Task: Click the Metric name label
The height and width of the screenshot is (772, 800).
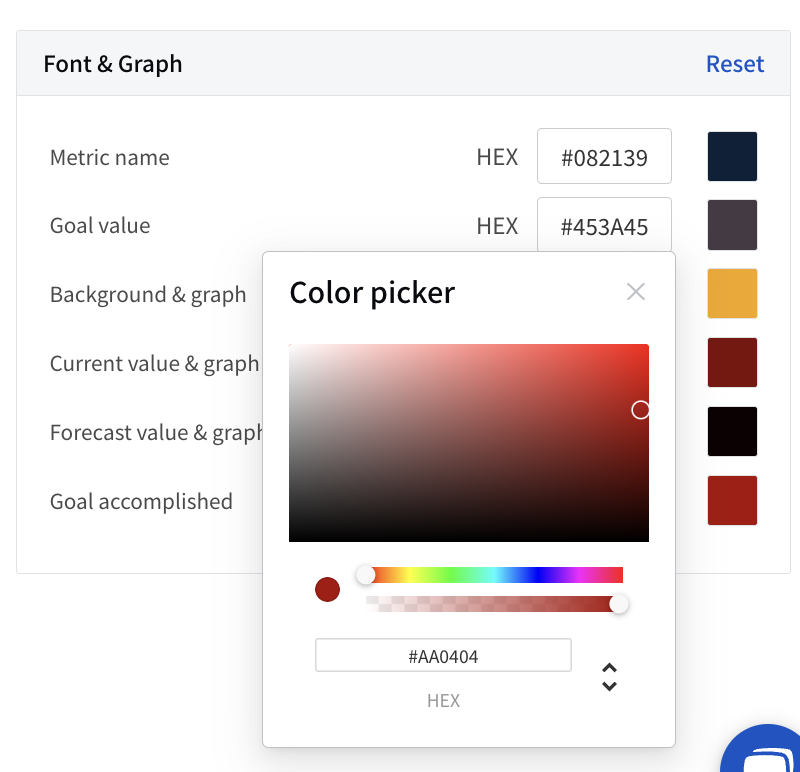Action: [109, 157]
